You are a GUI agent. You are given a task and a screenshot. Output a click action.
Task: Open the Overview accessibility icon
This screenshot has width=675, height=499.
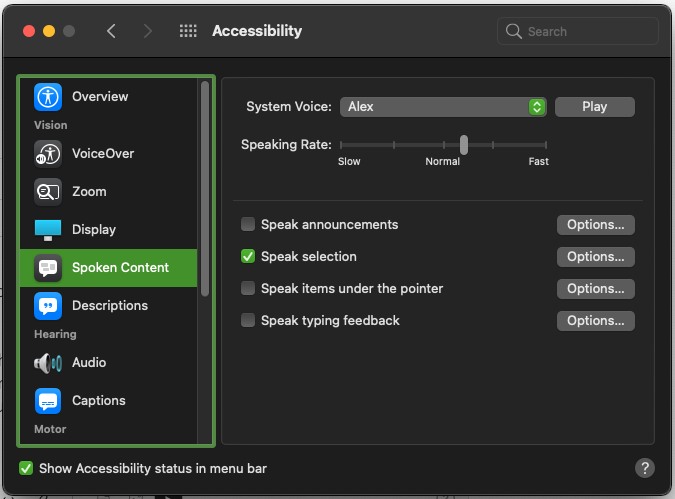[x=48, y=97]
